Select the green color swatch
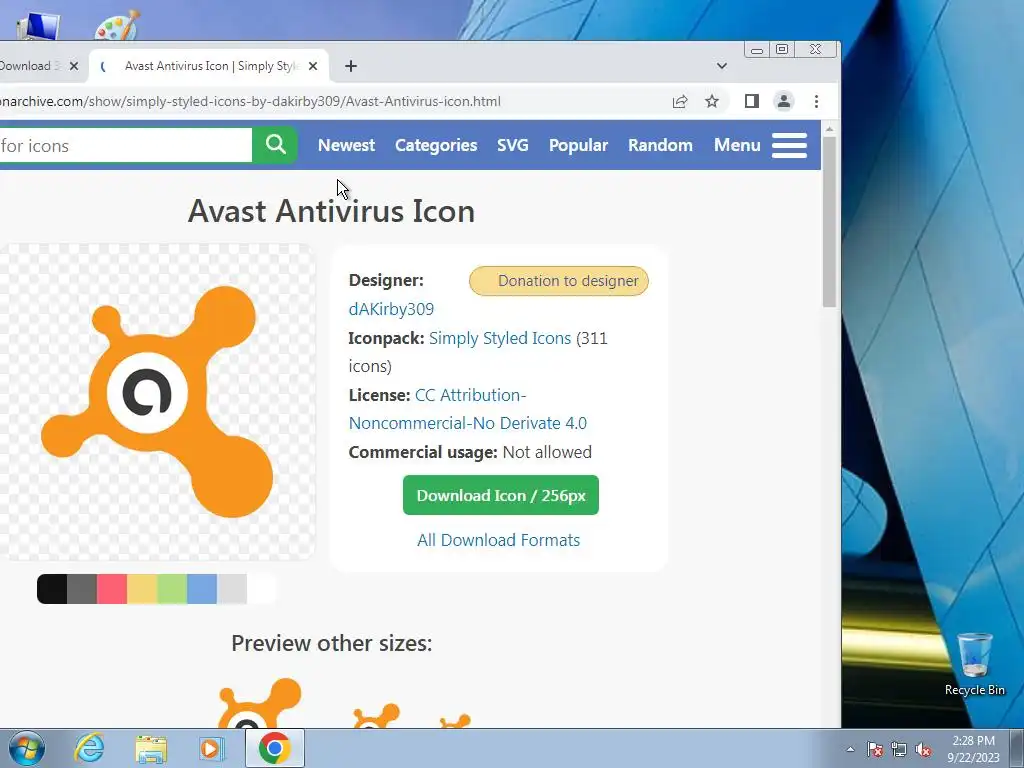 pos(172,589)
